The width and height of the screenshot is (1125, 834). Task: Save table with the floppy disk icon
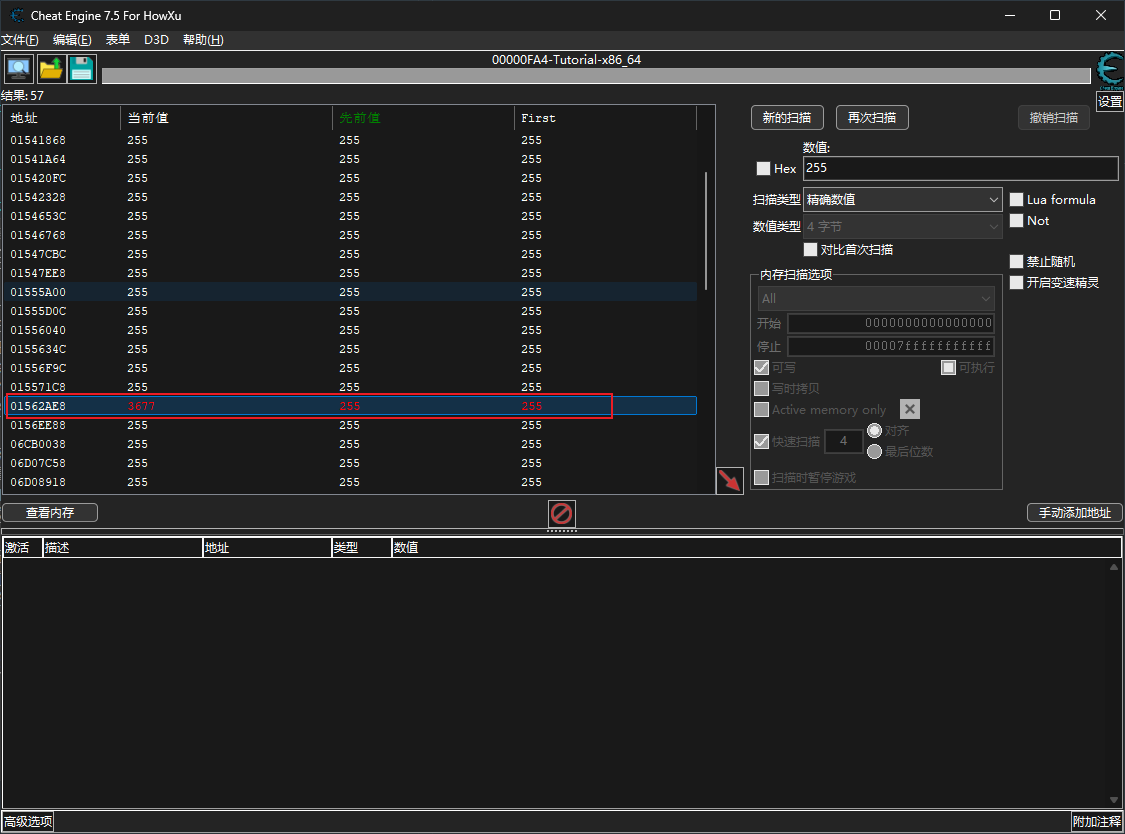pyautogui.click(x=82, y=69)
